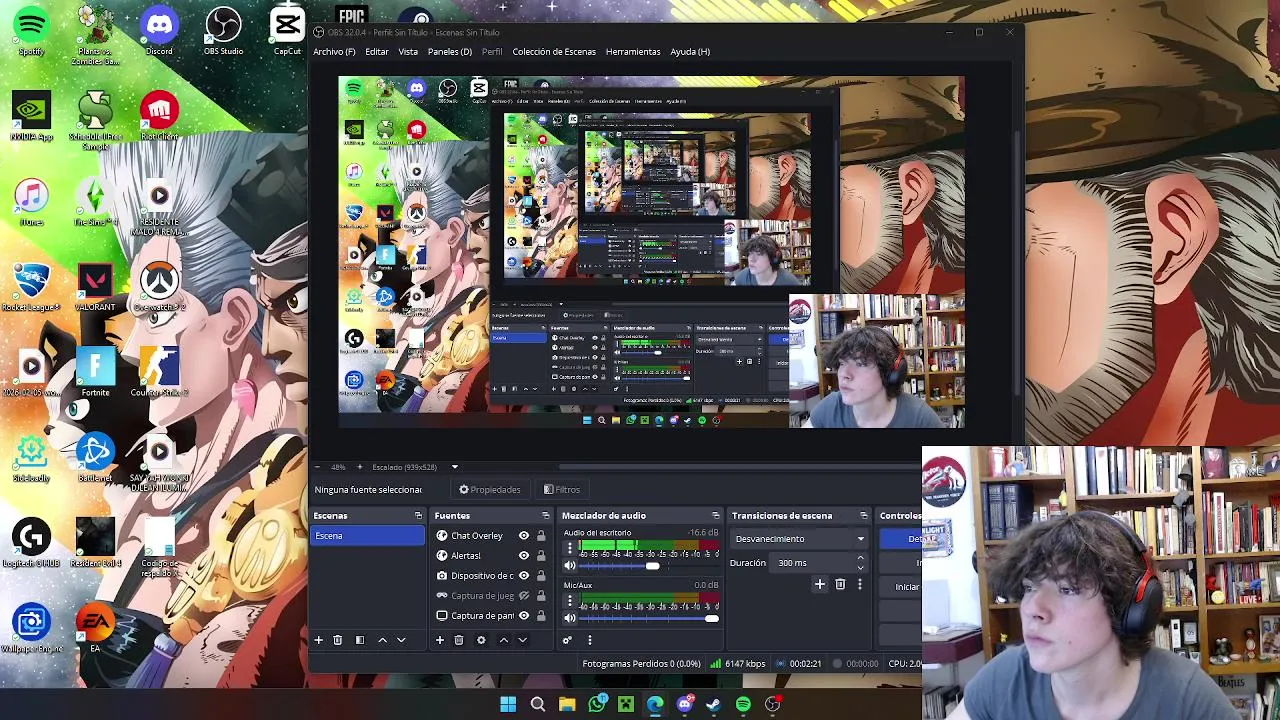The height and width of the screenshot is (720, 1280).
Task: Pop out the Fuentes dock icon
Action: click(x=545, y=516)
